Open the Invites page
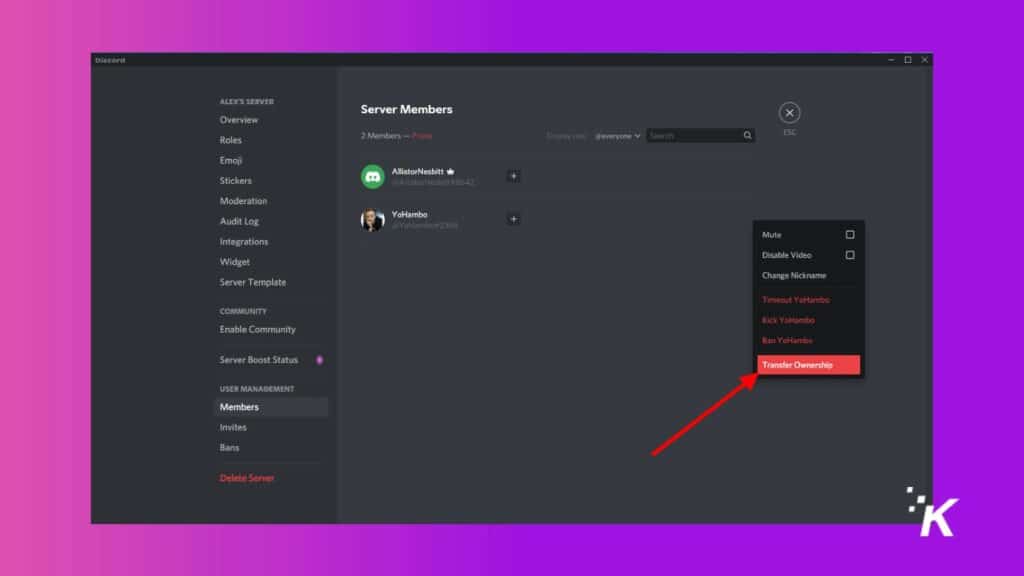Image resolution: width=1024 pixels, height=576 pixels. [233, 427]
